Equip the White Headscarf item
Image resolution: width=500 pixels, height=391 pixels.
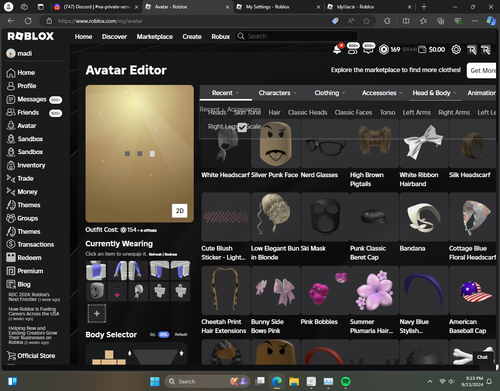(226, 143)
